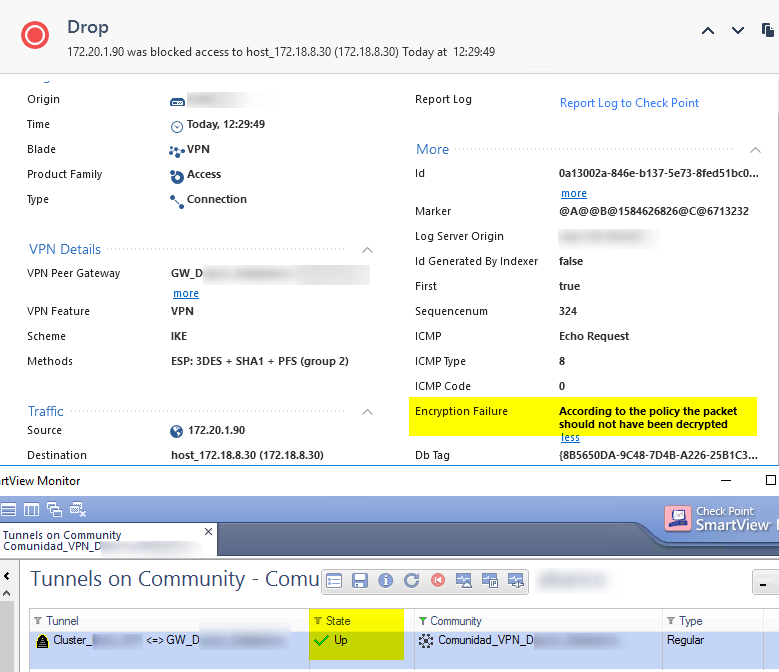Click the red stop icon in toolbar
This screenshot has height=672, width=779.
click(x=437, y=580)
